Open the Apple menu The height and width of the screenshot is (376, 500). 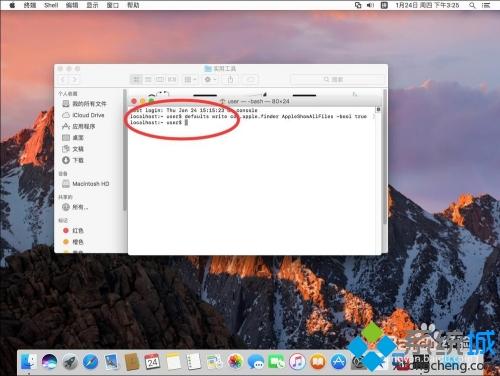click(12, 5)
